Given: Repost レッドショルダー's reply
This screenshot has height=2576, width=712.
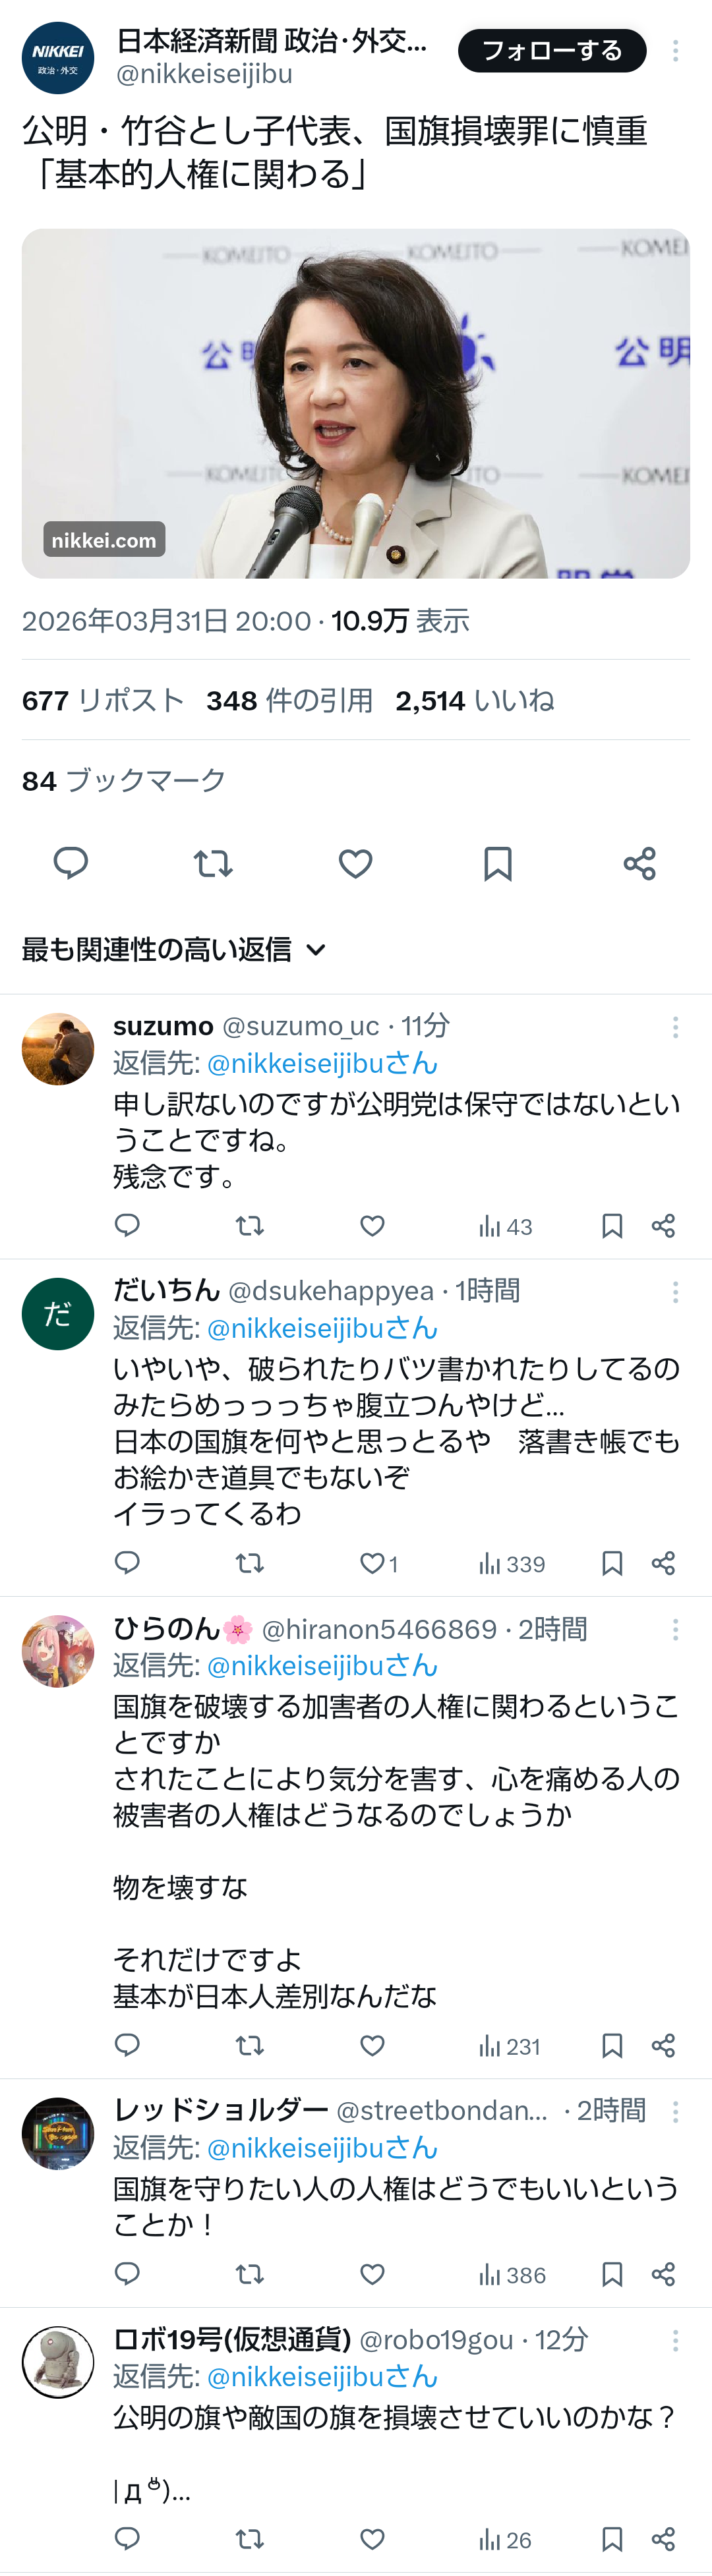Looking at the screenshot, I should coord(249,2275).
